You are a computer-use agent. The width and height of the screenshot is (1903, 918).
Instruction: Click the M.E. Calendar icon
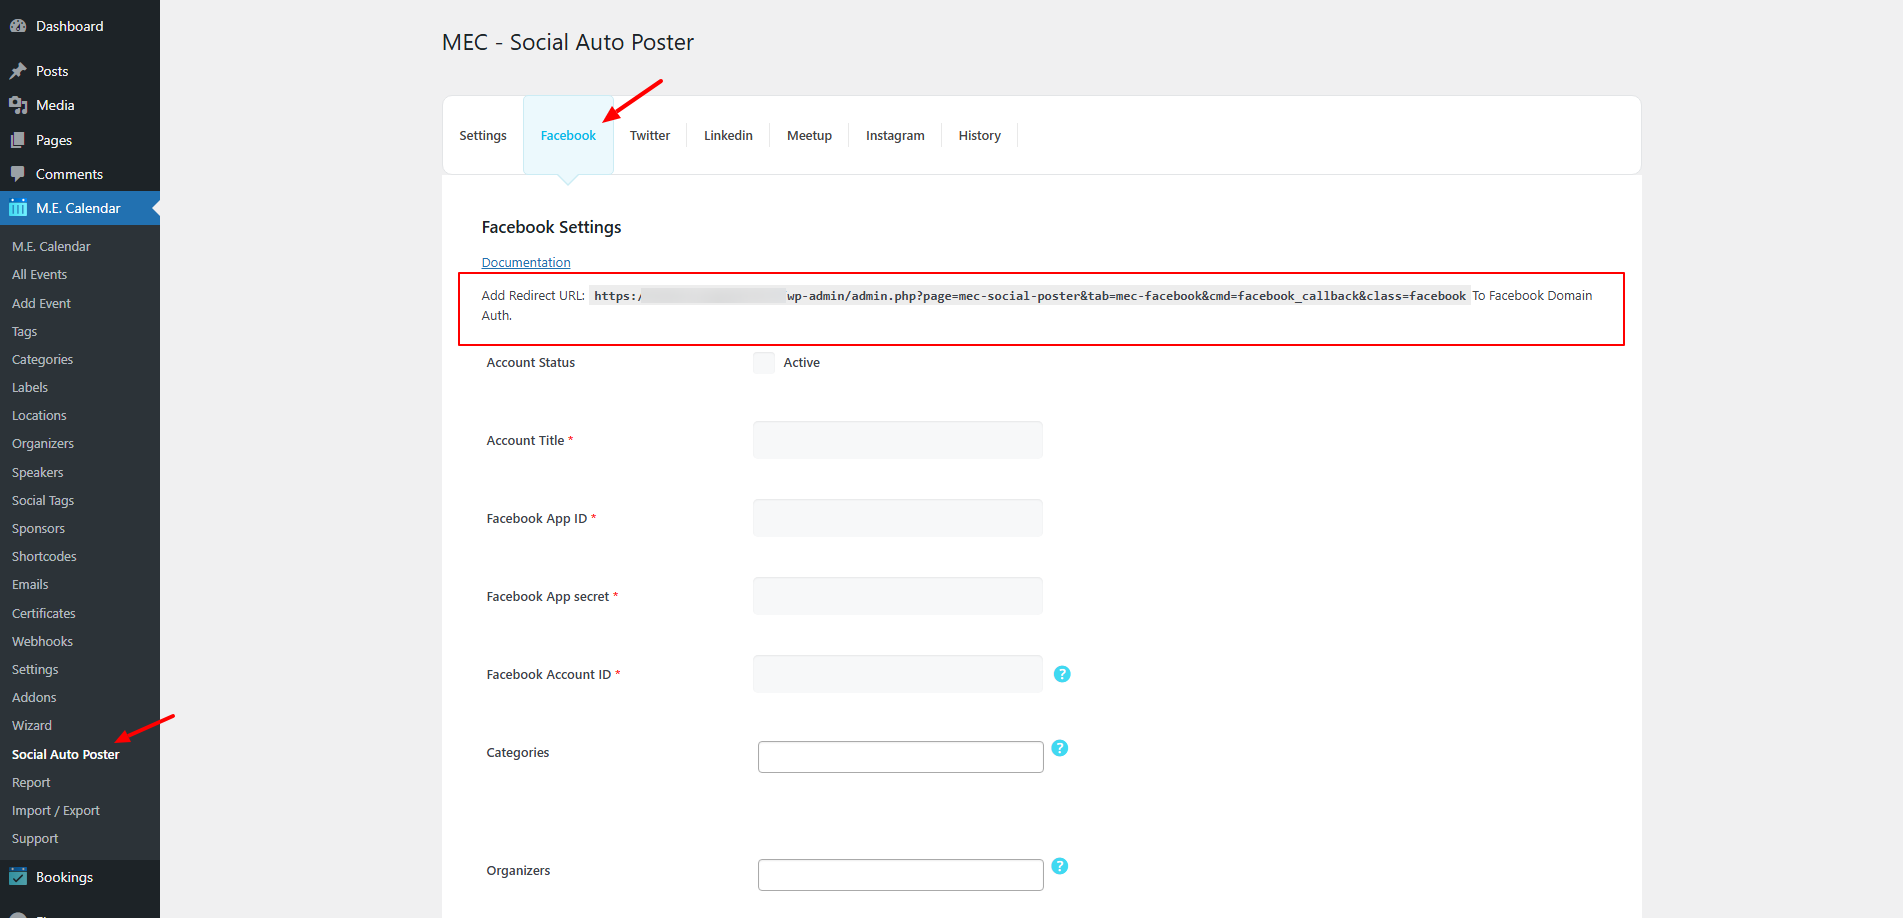(x=18, y=208)
